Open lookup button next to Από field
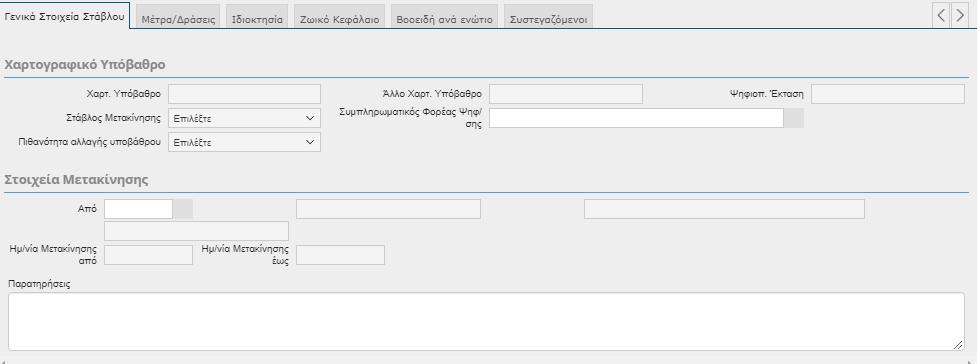The image size is (977, 364). point(183,209)
